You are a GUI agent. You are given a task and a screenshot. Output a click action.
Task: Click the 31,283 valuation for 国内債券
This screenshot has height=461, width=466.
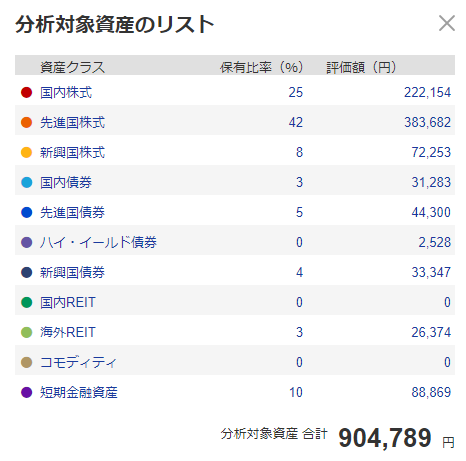point(431,182)
